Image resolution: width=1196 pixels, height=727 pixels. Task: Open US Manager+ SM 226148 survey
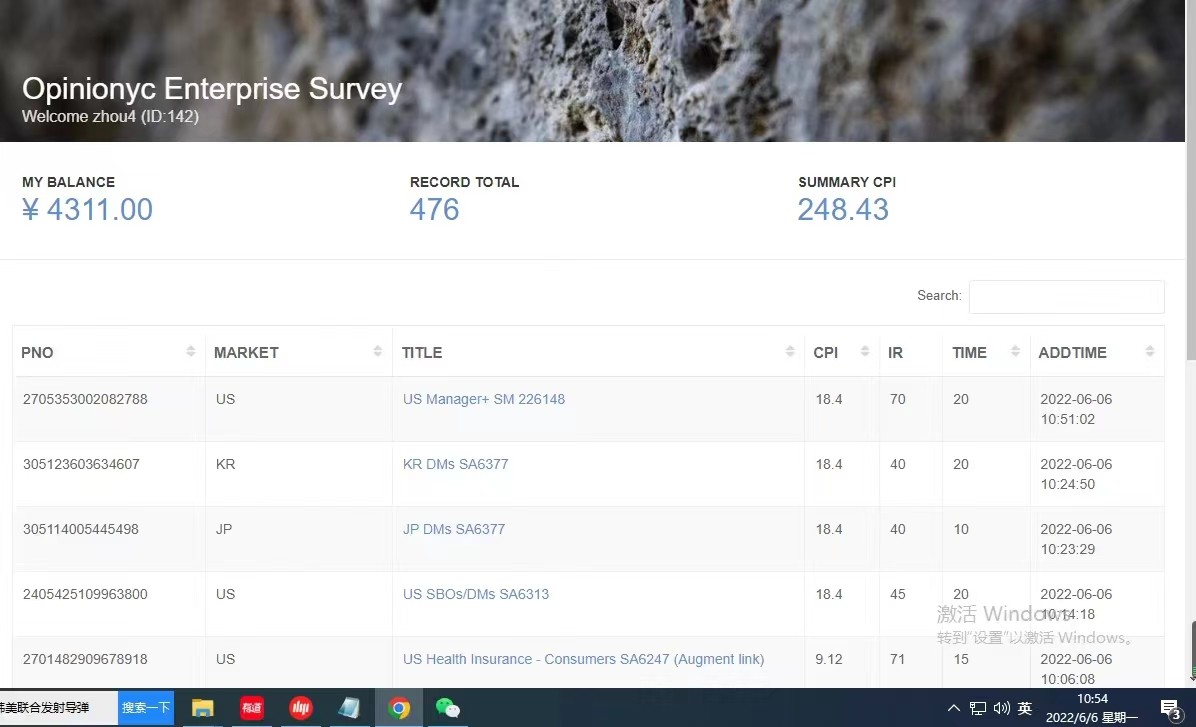[x=483, y=399]
